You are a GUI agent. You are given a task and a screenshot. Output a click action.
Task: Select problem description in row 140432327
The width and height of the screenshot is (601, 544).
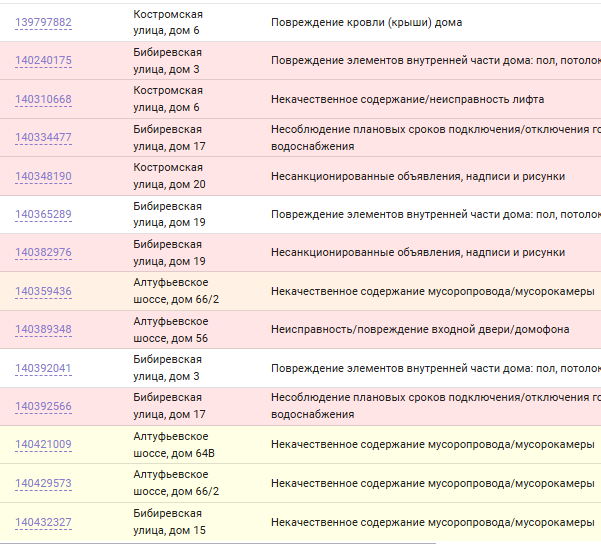click(433, 523)
